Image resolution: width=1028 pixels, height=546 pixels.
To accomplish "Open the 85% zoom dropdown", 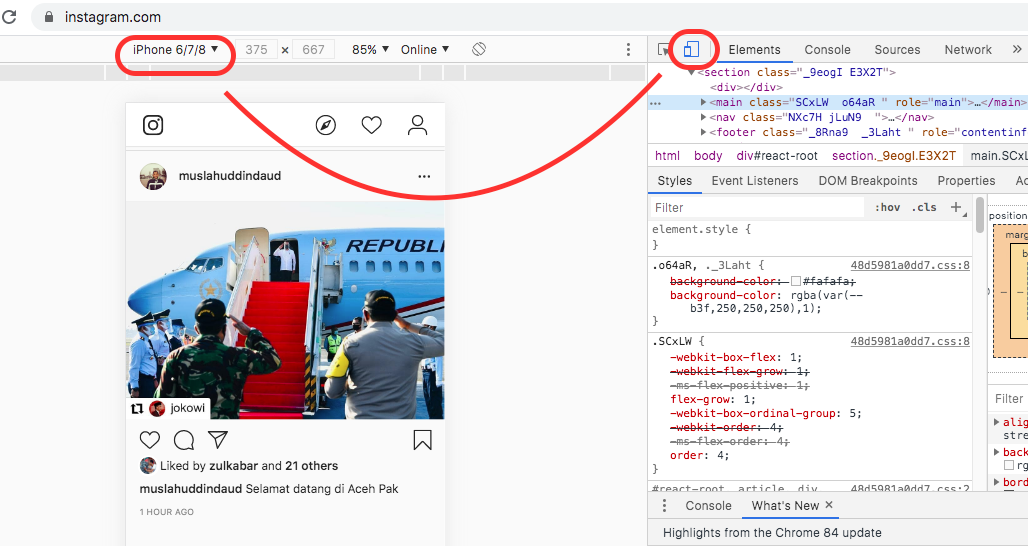I will (x=370, y=49).
